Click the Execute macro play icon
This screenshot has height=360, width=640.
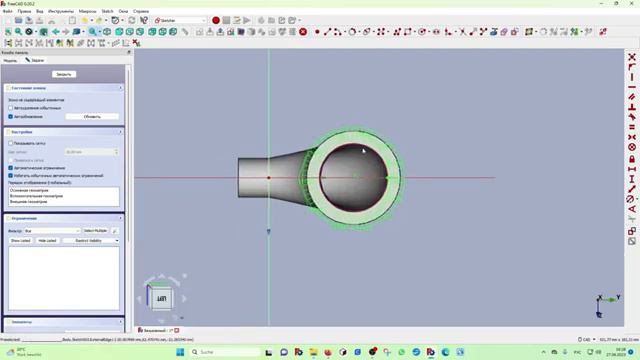[x=247, y=20]
